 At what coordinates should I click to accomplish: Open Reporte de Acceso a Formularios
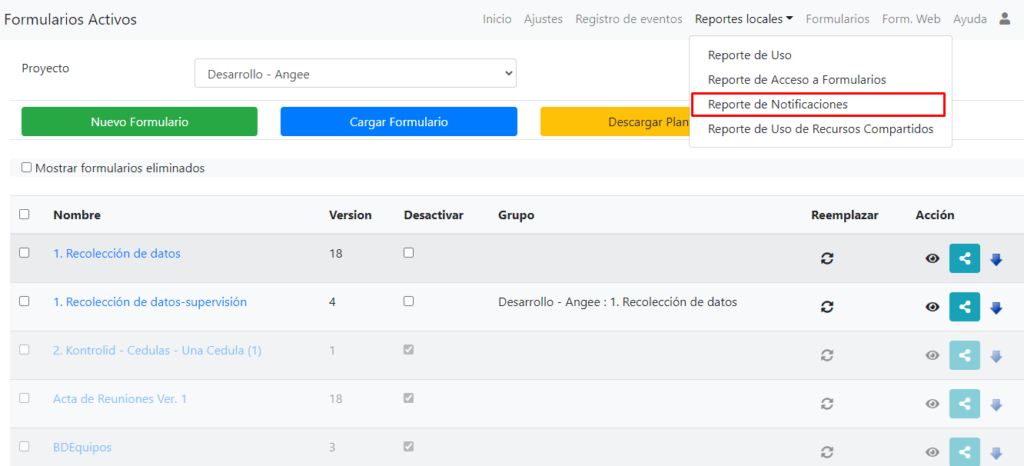pyautogui.click(x=796, y=79)
